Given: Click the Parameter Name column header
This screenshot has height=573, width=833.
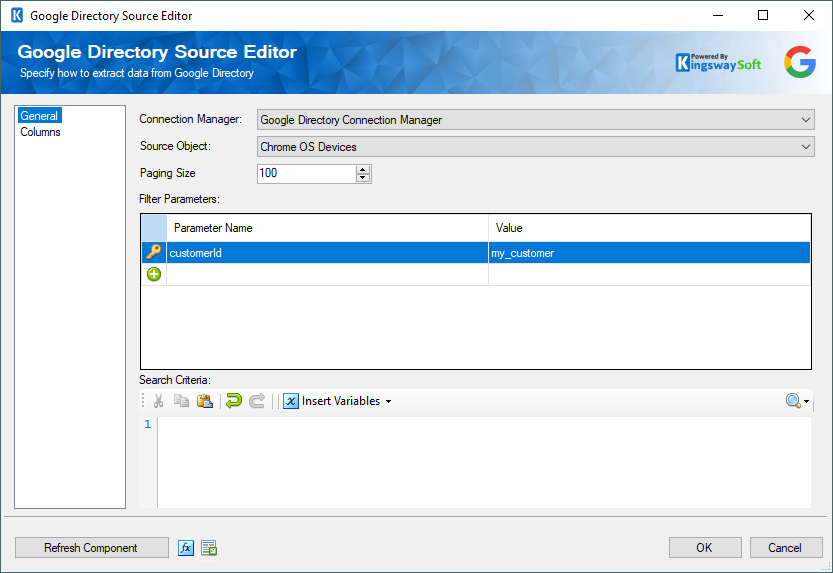Looking at the screenshot, I should pos(327,228).
